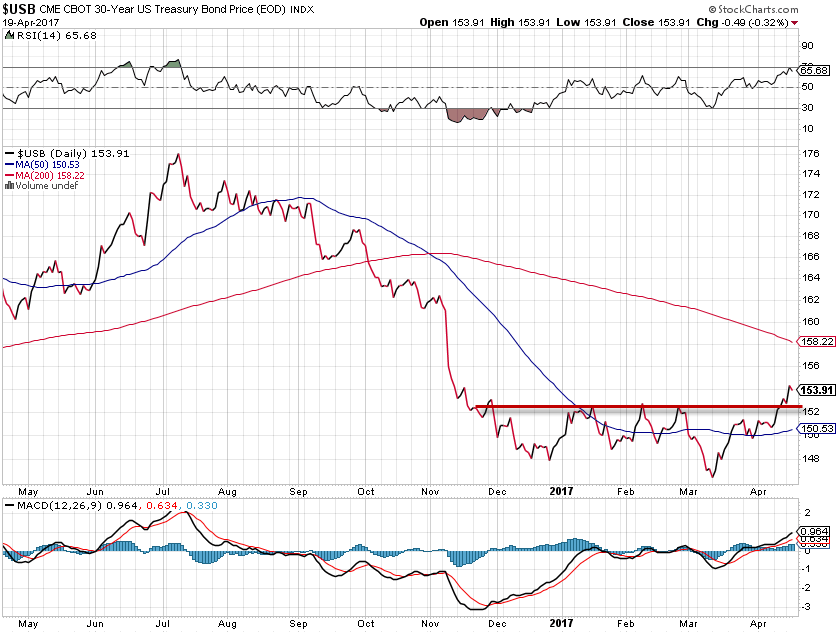Click the 153.91 last price tag
Screen dimensions: 839x640
coord(817,390)
